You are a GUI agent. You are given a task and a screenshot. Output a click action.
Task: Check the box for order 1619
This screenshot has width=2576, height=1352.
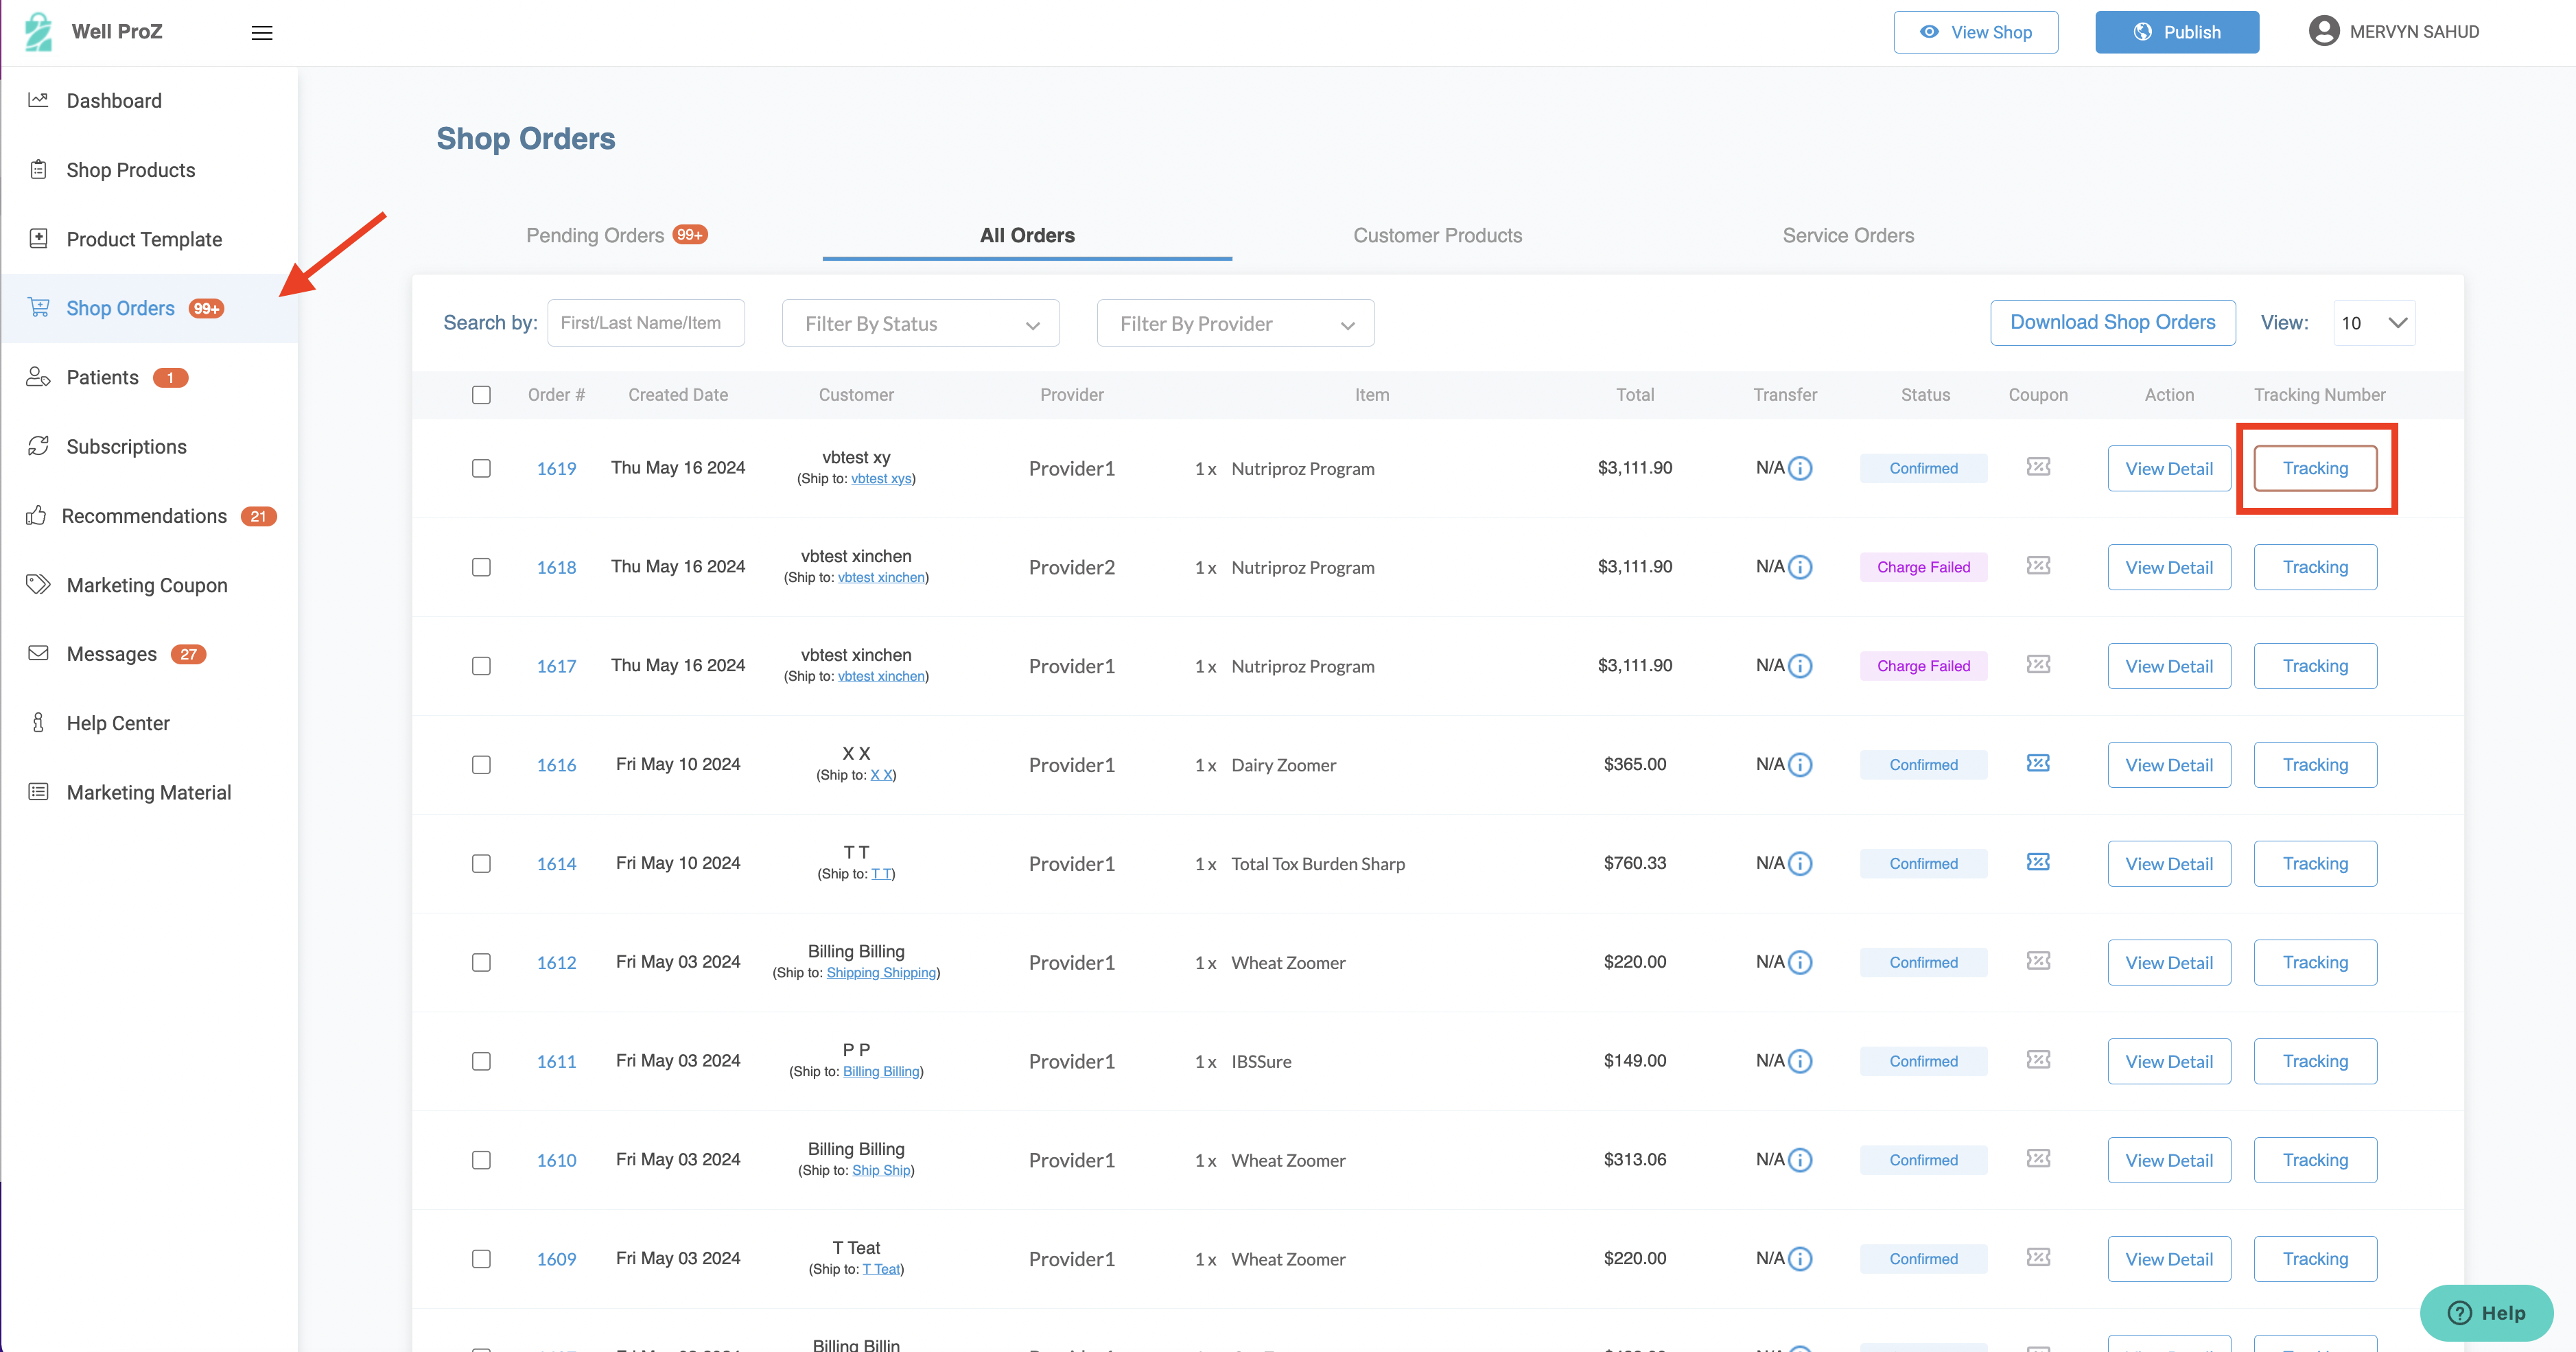481,468
